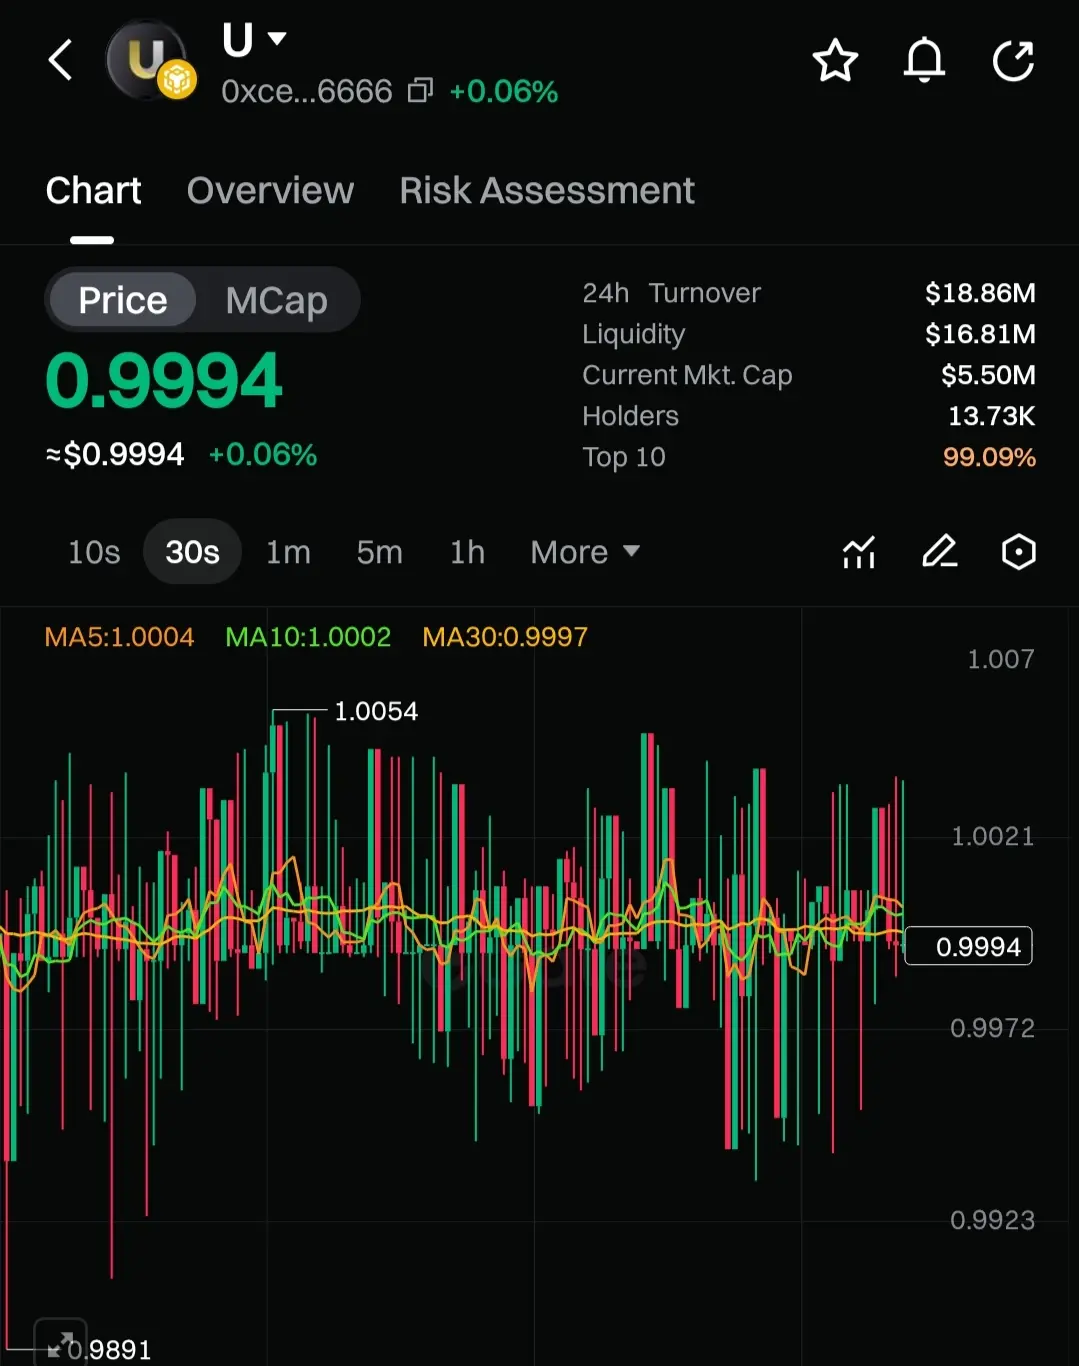Tap the +0.06% change beside address
The height and width of the screenshot is (1366, 1079).
[503, 91]
